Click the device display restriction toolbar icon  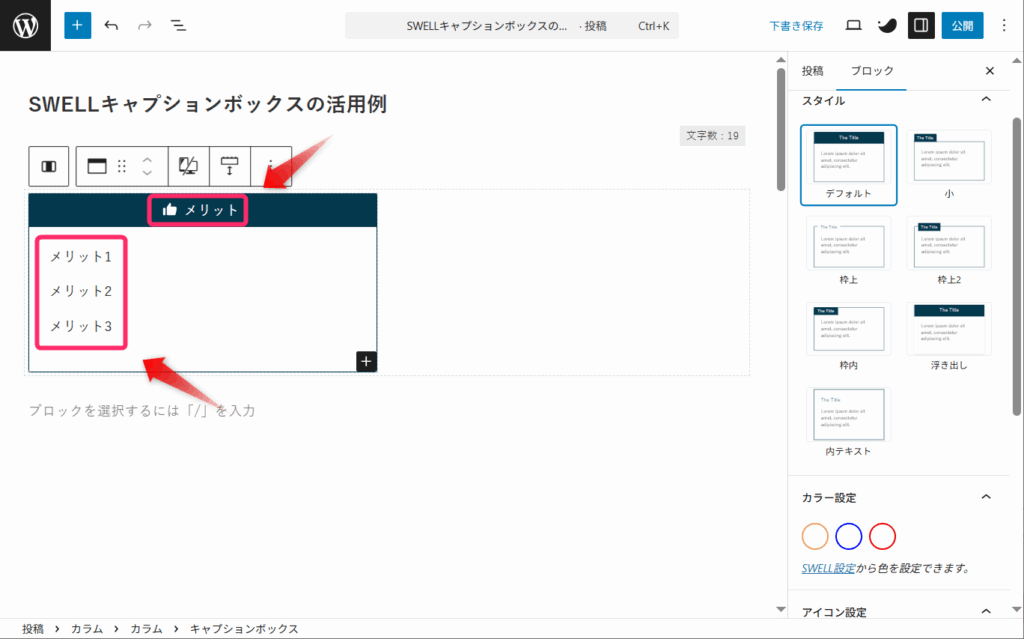189,167
